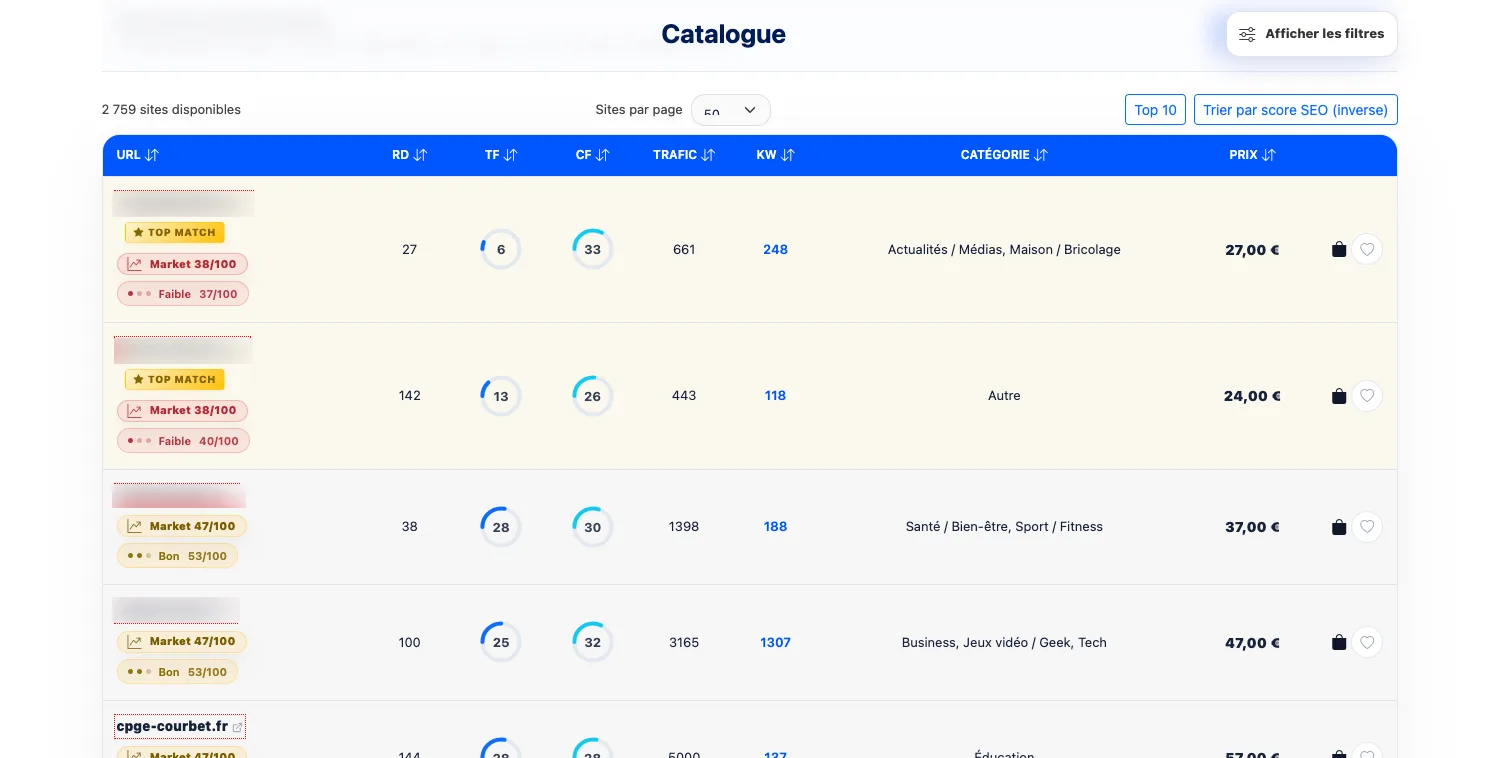Viewport: 1505px width, 758px height.
Task: Click Business, Jeux vidéo / Geek, Tech text
Action: pyautogui.click(x=1004, y=643)
